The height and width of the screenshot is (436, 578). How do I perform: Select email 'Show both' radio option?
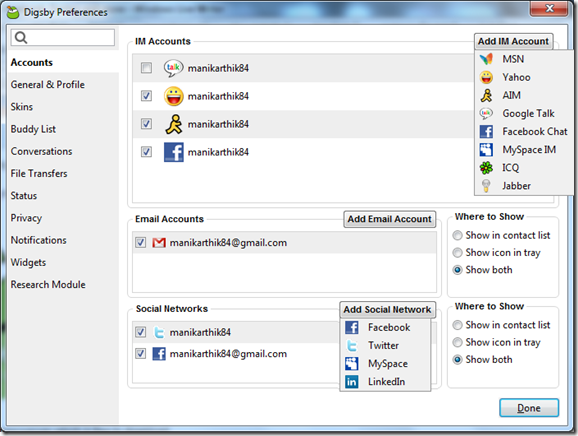coord(457,270)
